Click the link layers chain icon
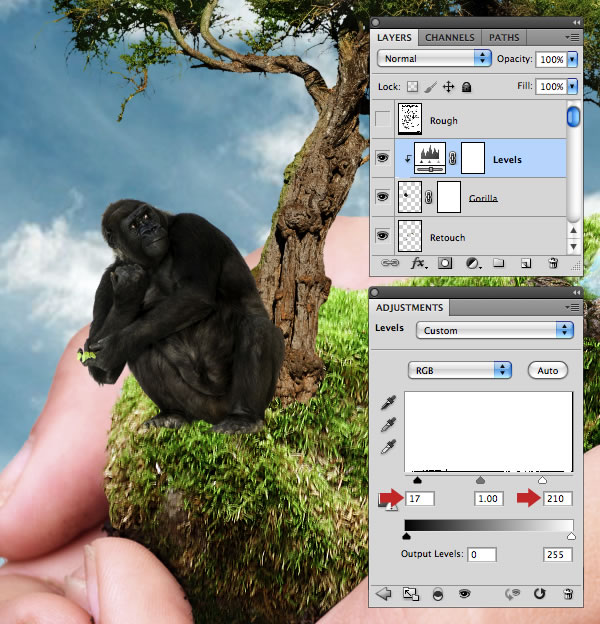600x624 pixels. coord(390,263)
